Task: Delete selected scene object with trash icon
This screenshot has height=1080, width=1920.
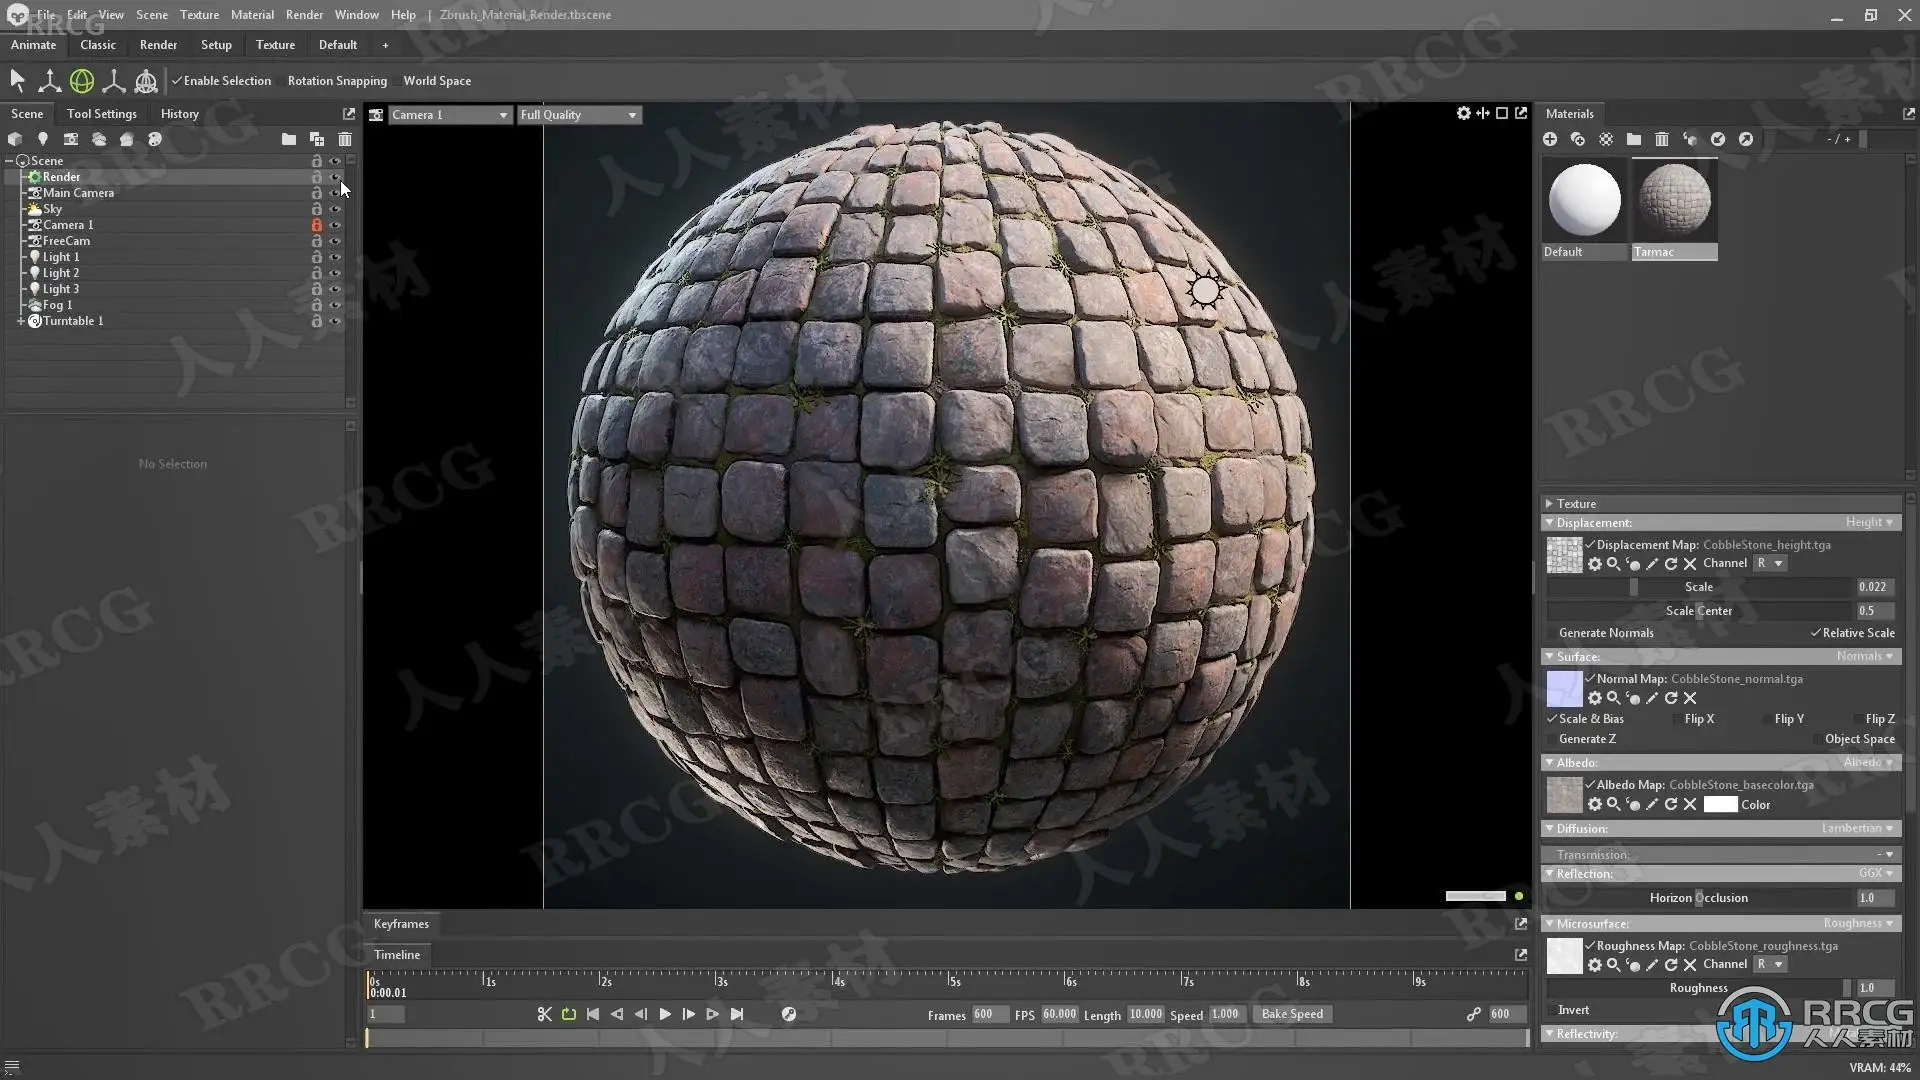Action: tap(345, 139)
